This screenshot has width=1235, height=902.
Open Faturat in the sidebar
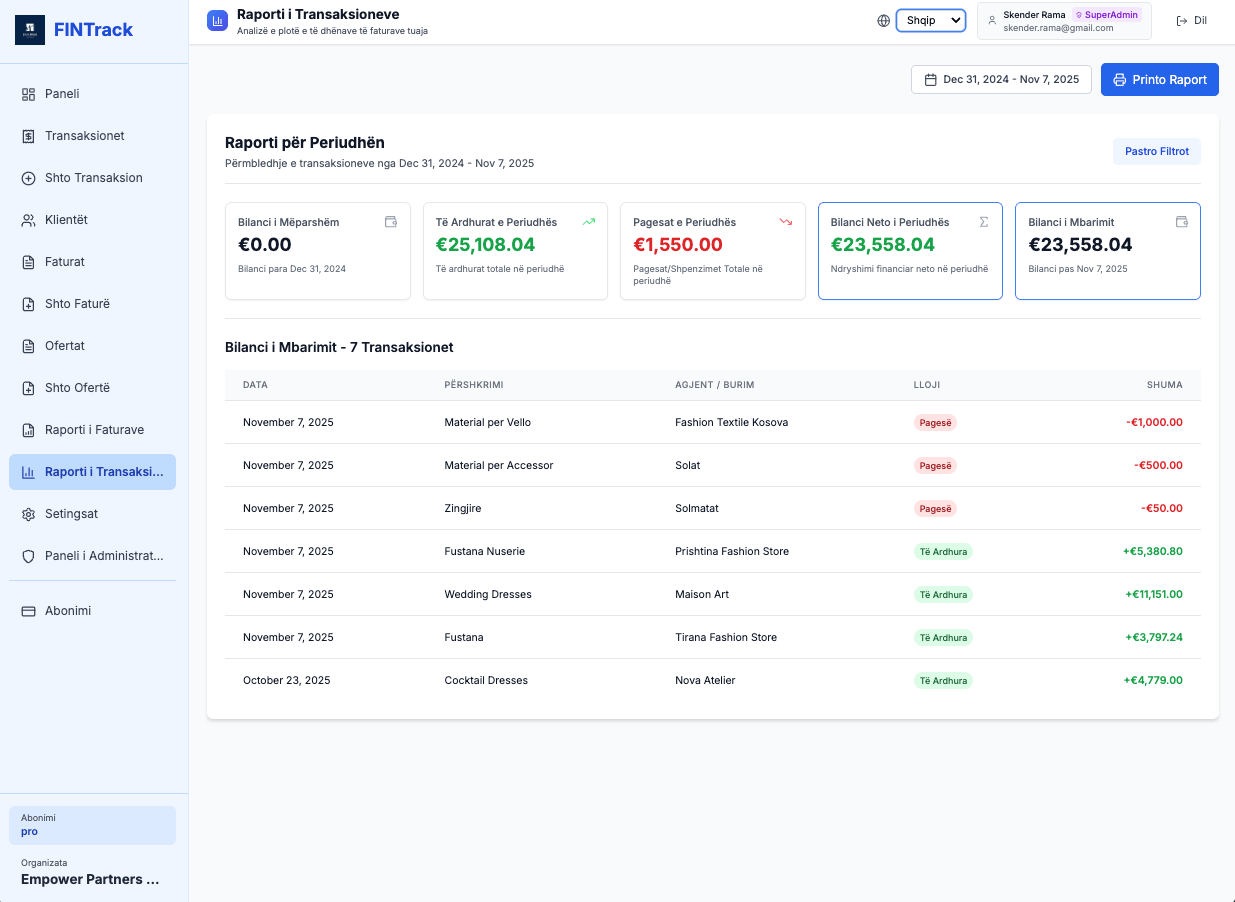pos(65,262)
